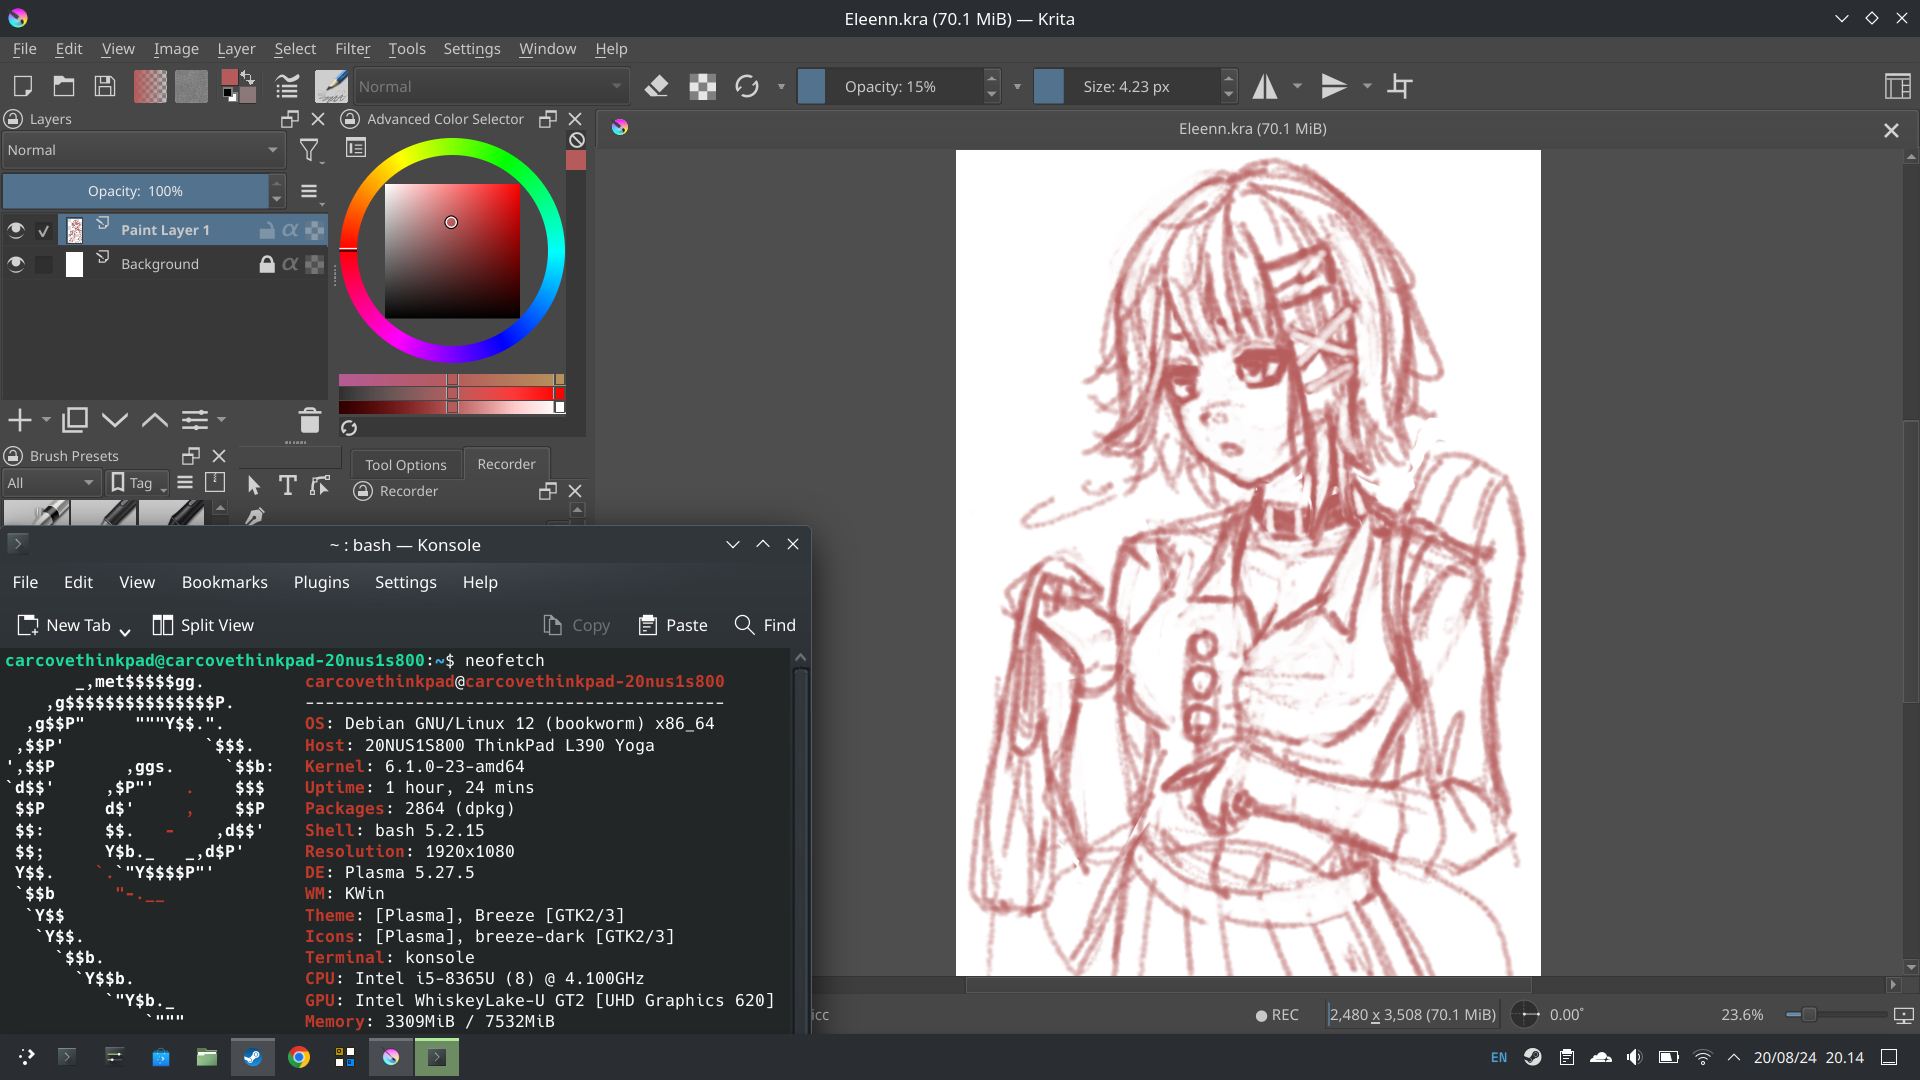The width and height of the screenshot is (1920, 1080).
Task: Select the Text tool icon
Action: (287, 485)
